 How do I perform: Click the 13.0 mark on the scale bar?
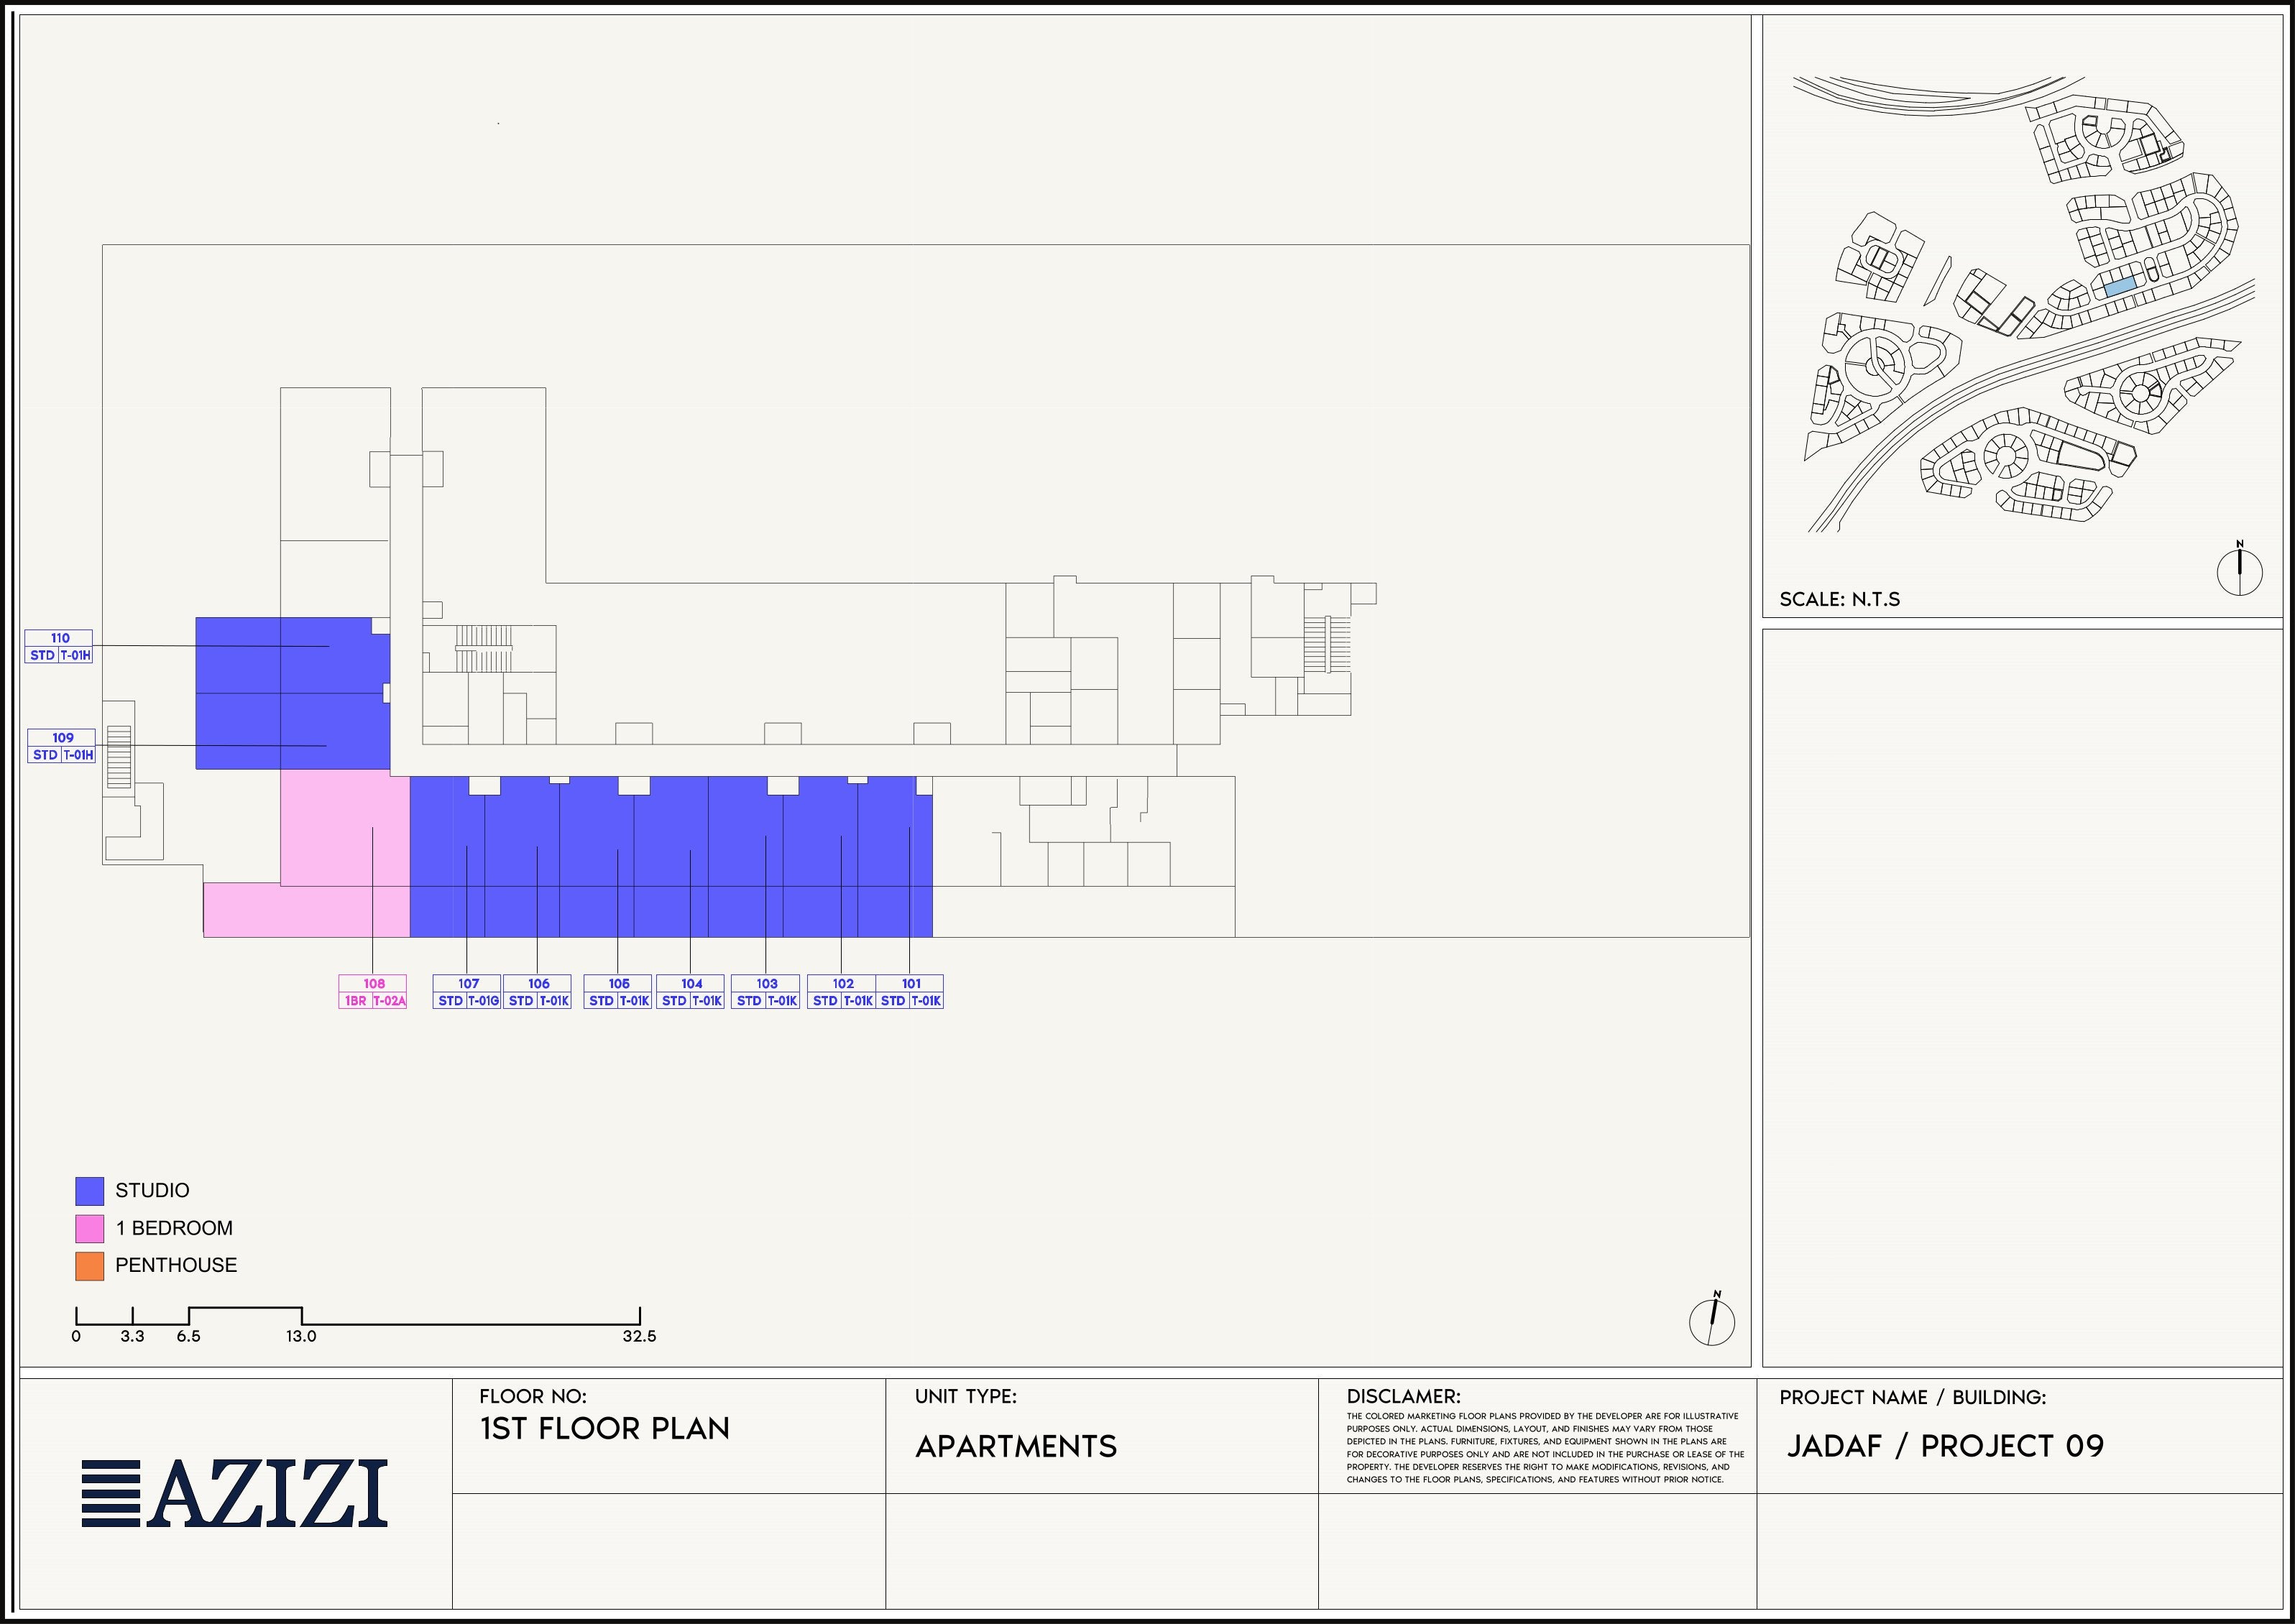[301, 1336]
